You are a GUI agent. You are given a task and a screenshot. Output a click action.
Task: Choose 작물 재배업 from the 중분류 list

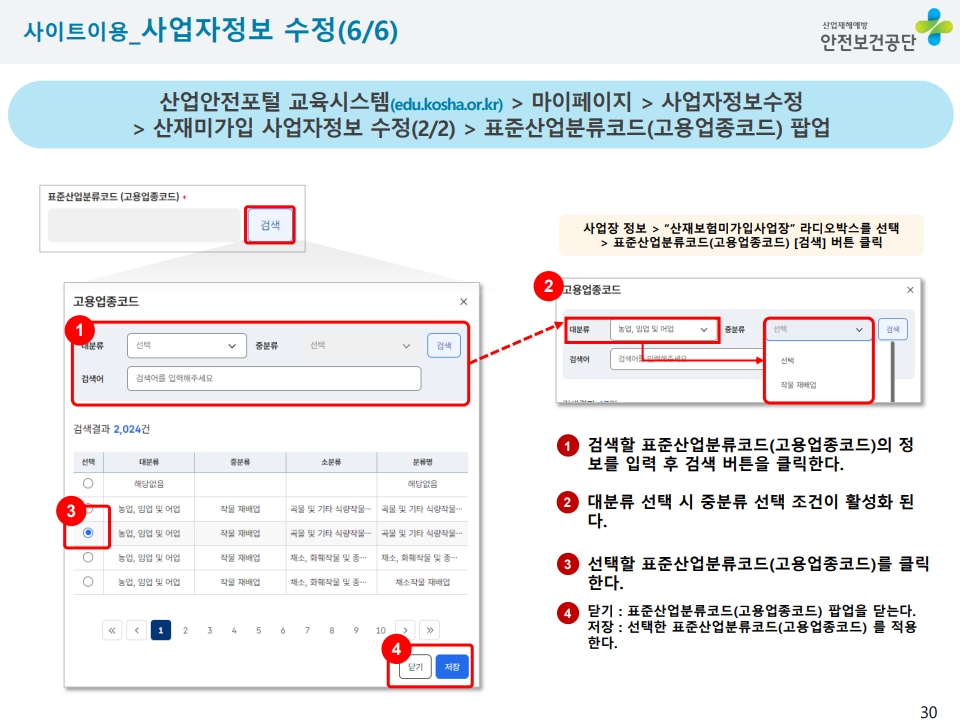pyautogui.click(x=799, y=385)
